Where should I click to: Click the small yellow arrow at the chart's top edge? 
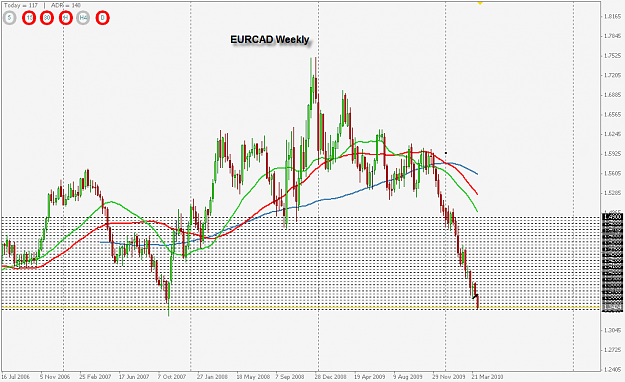[480, 3]
